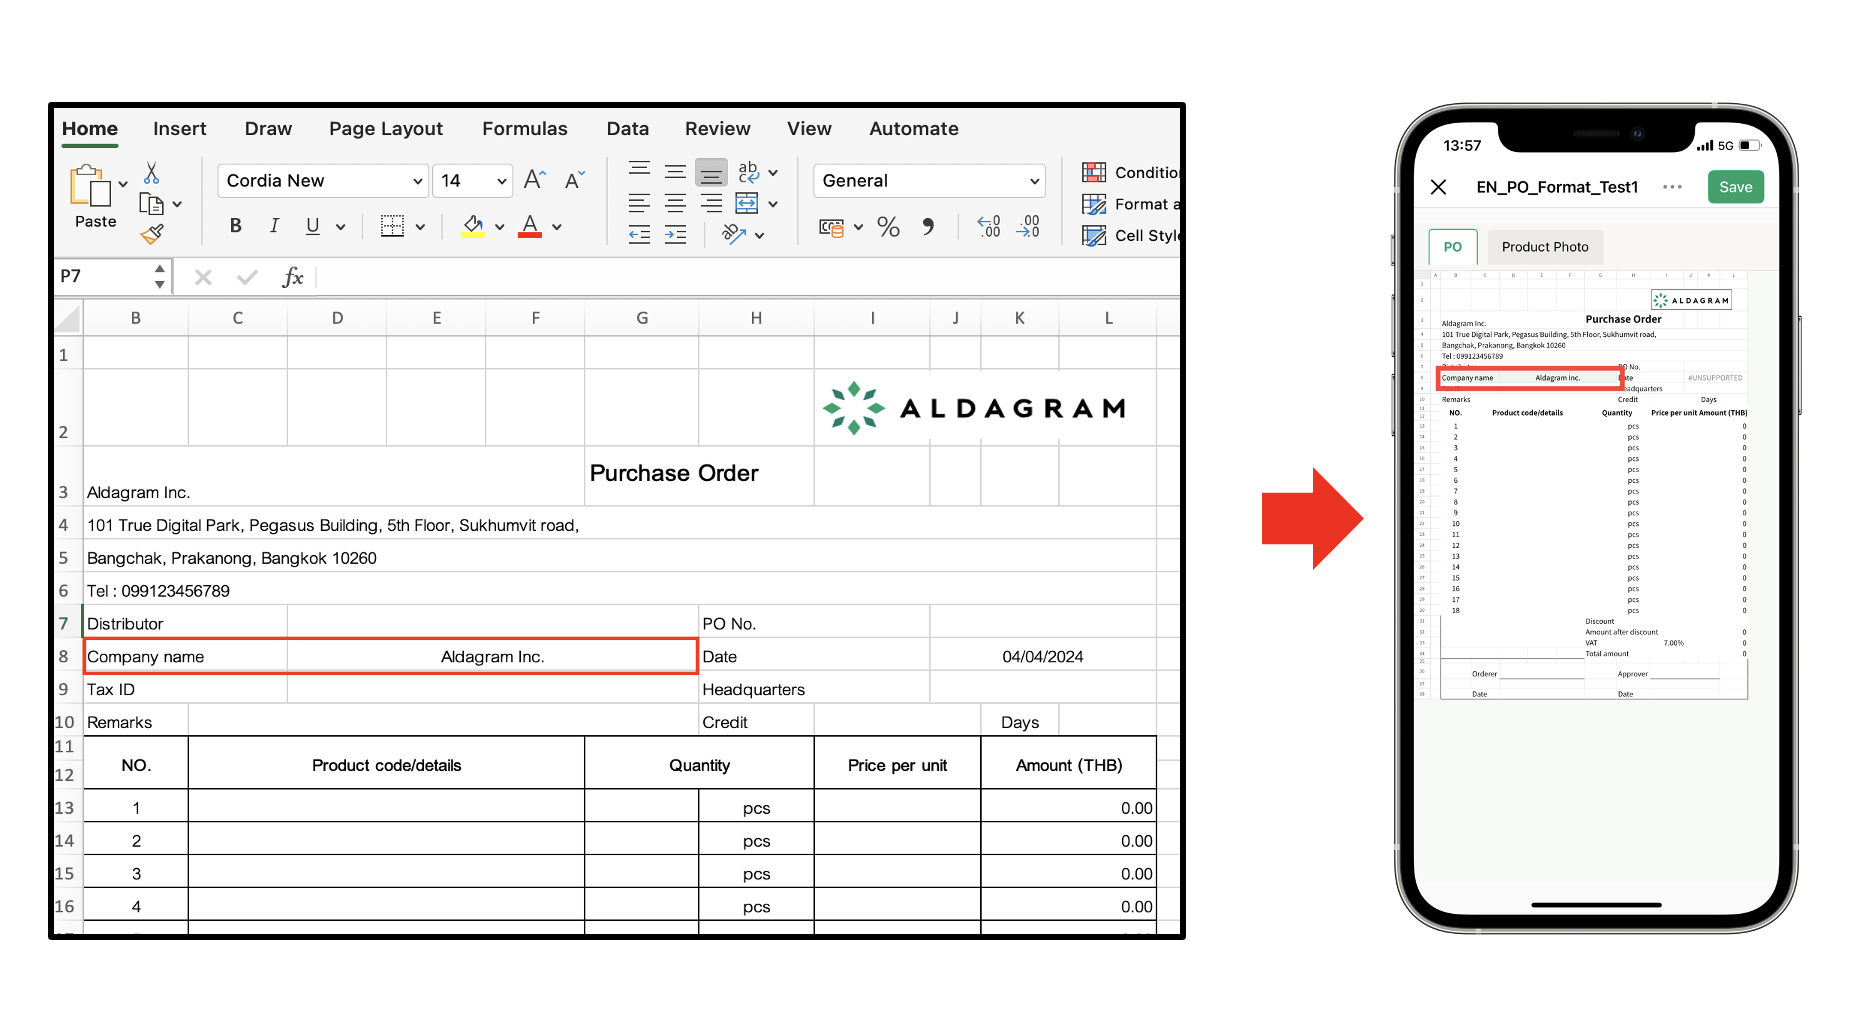The image size is (1852, 1010).
Task: Switch to the Page Layout ribbon tab
Action: coord(385,129)
